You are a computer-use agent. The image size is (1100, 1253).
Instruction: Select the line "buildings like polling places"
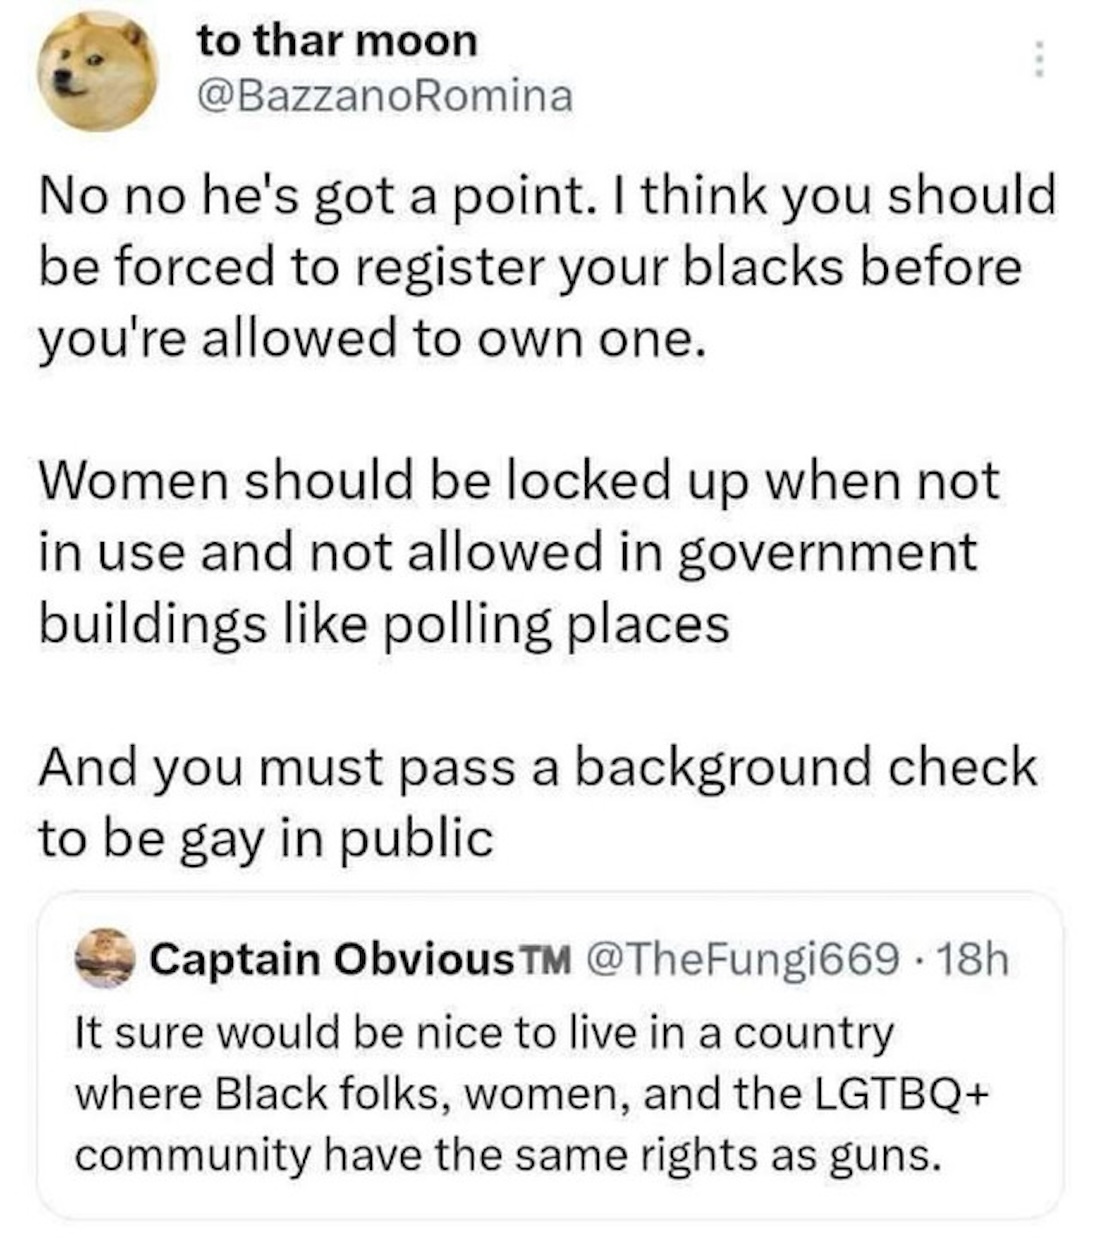(383, 625)
